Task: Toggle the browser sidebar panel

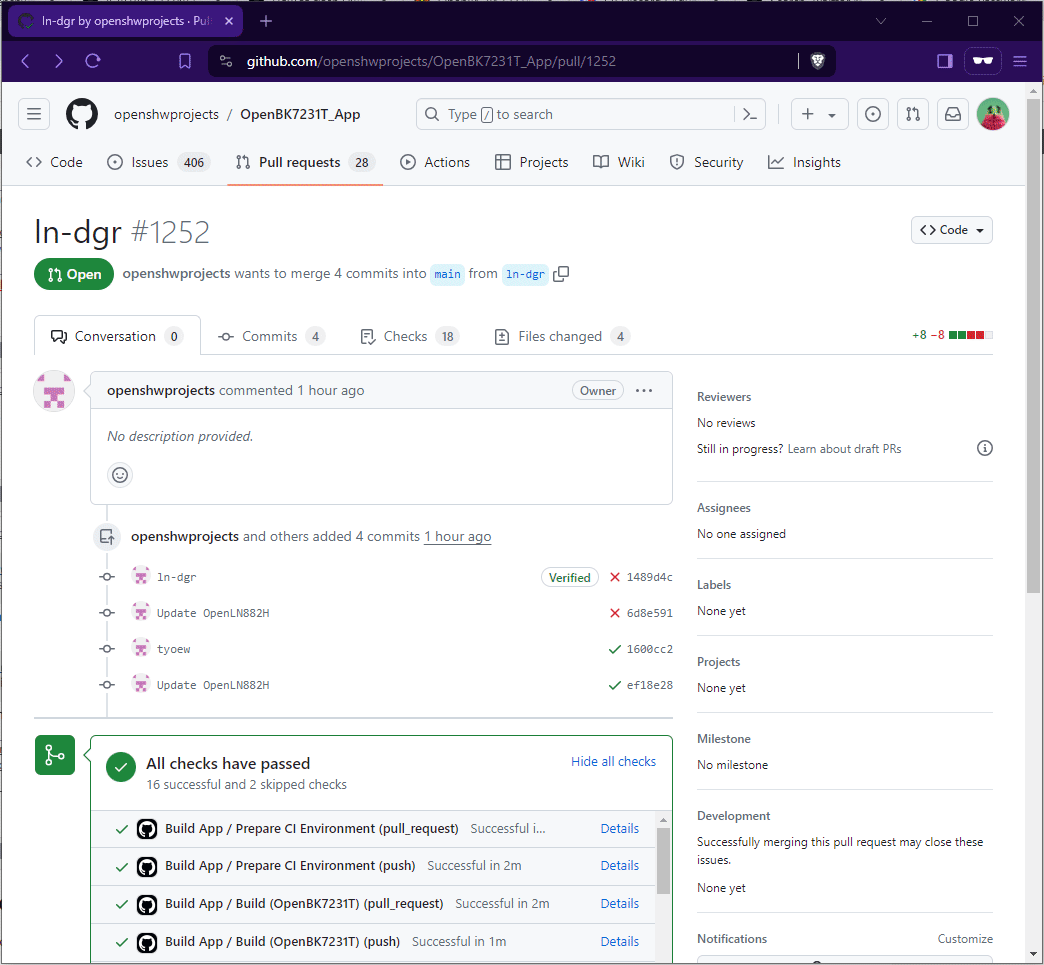Action: (944, 61)
